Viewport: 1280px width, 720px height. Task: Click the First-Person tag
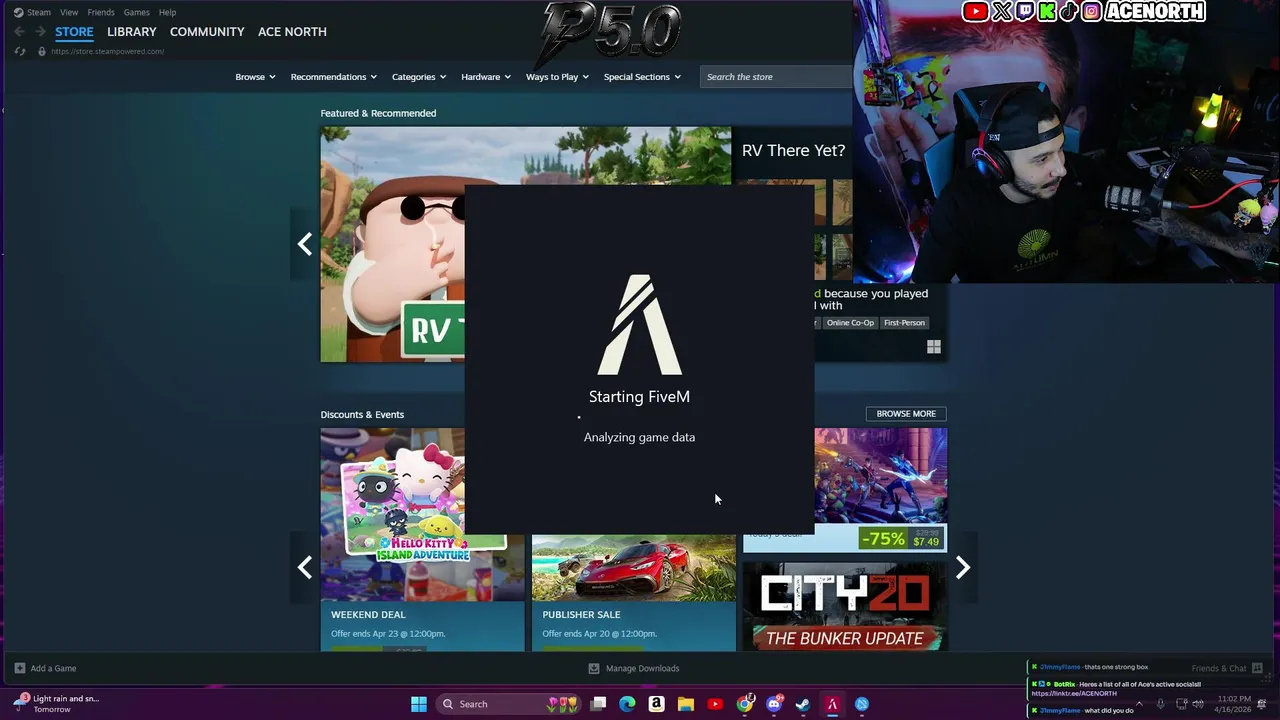(904, 323)
